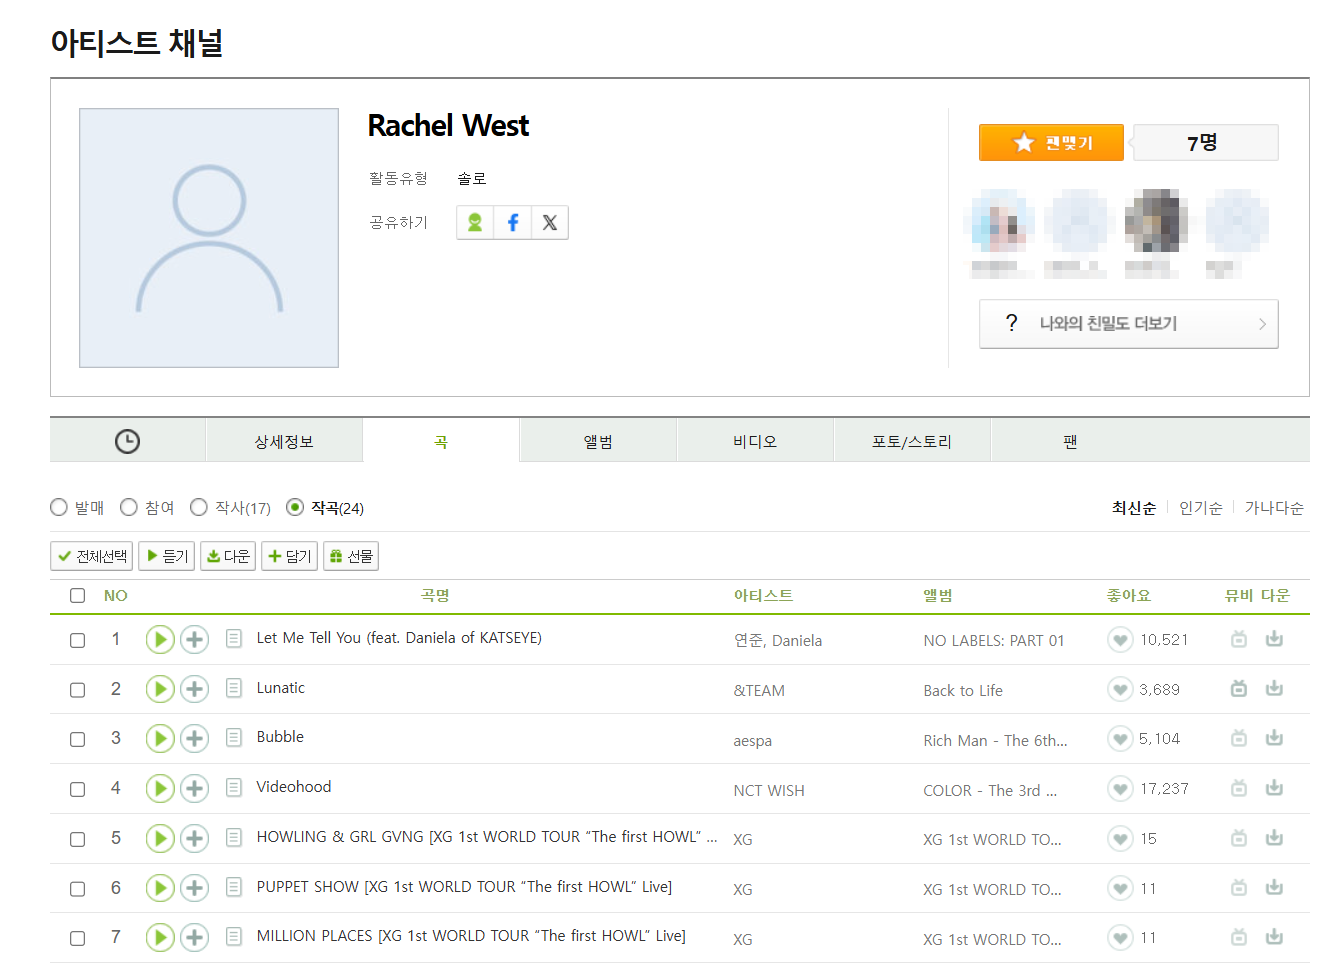Sort songs by 인기순
The height and width of the screenshot is (969, 1333).
(x=1200, y=508)
